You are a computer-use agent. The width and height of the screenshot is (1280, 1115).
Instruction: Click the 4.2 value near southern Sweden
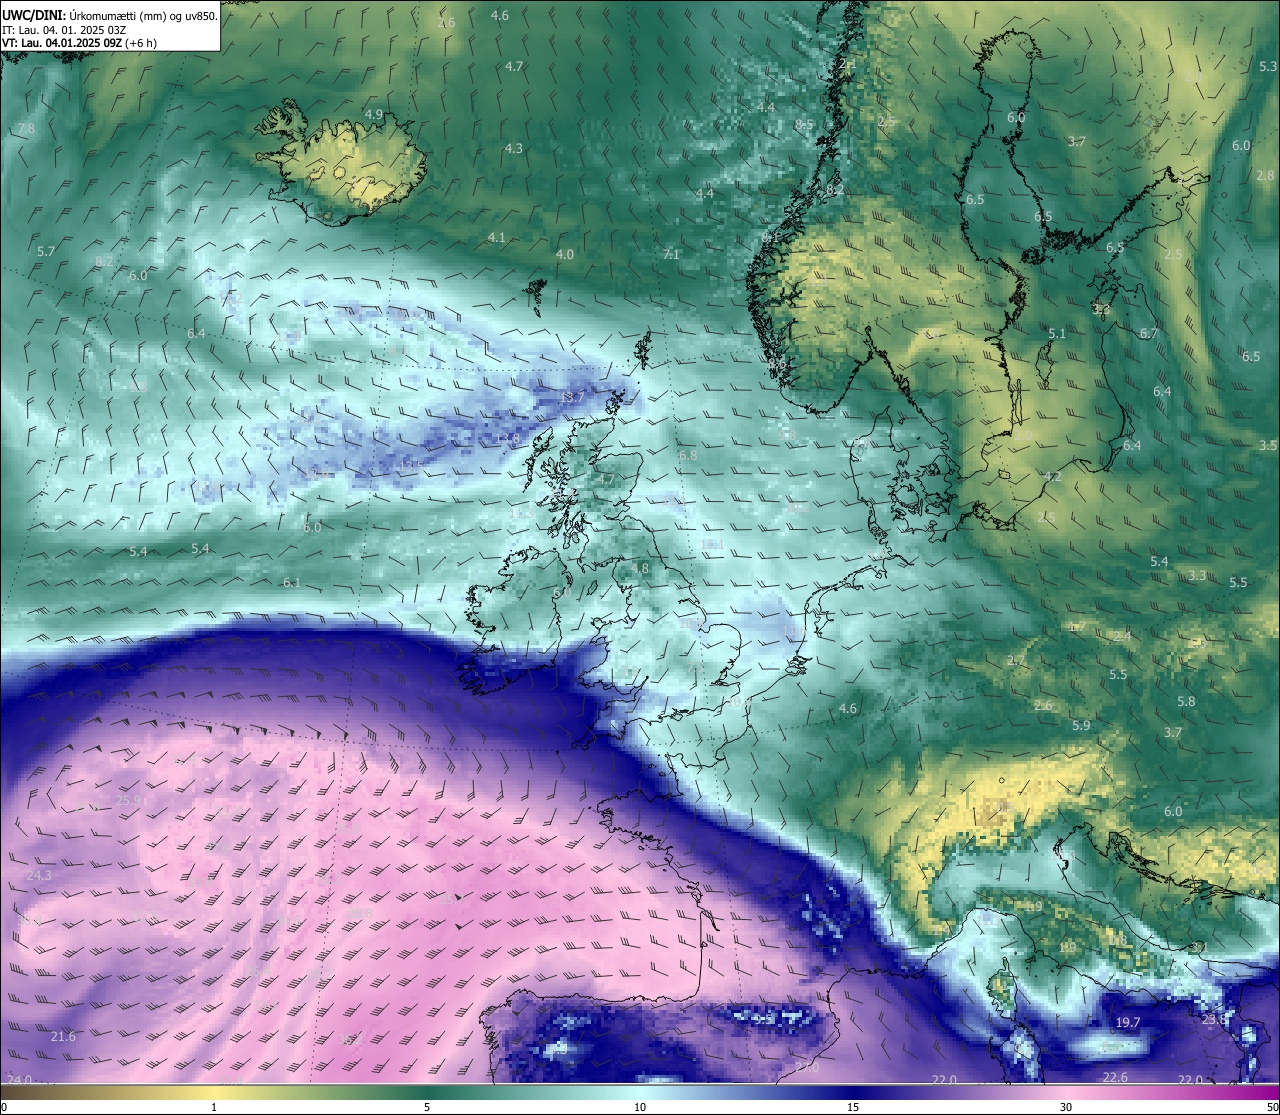pyautogui.click(x=1052, y=477)
